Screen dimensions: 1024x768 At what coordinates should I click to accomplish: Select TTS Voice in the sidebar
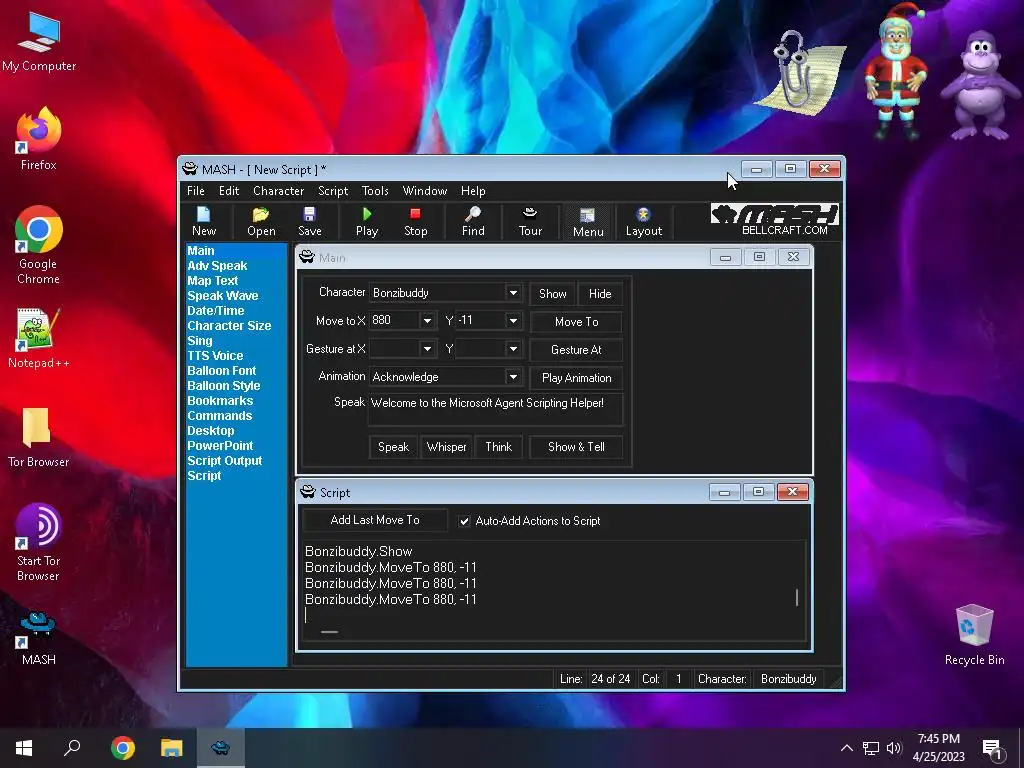[x=215, y=356]
